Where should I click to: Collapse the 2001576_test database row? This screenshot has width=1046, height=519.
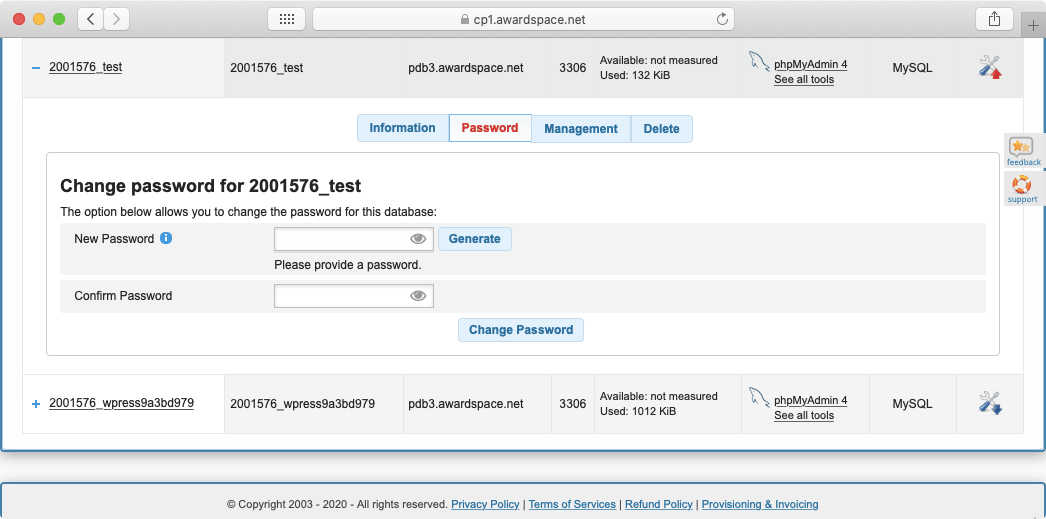(36, 67)
